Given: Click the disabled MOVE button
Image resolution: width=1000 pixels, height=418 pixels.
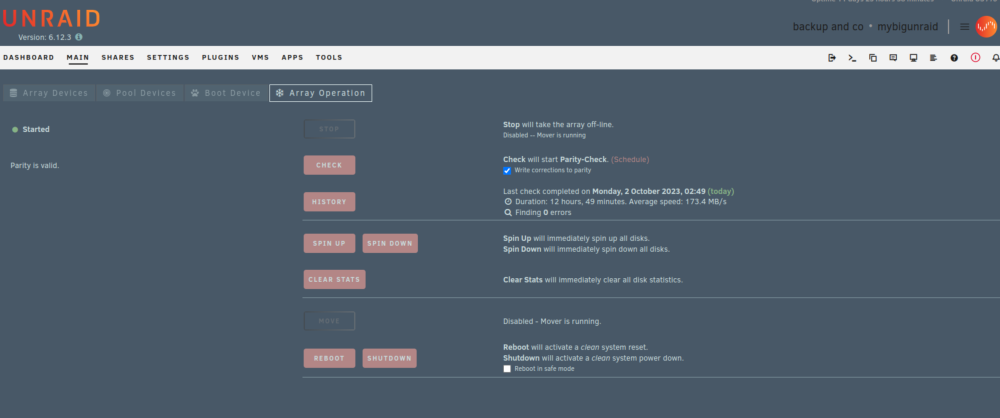Looking at the screenshot, I should coord(329,321).
